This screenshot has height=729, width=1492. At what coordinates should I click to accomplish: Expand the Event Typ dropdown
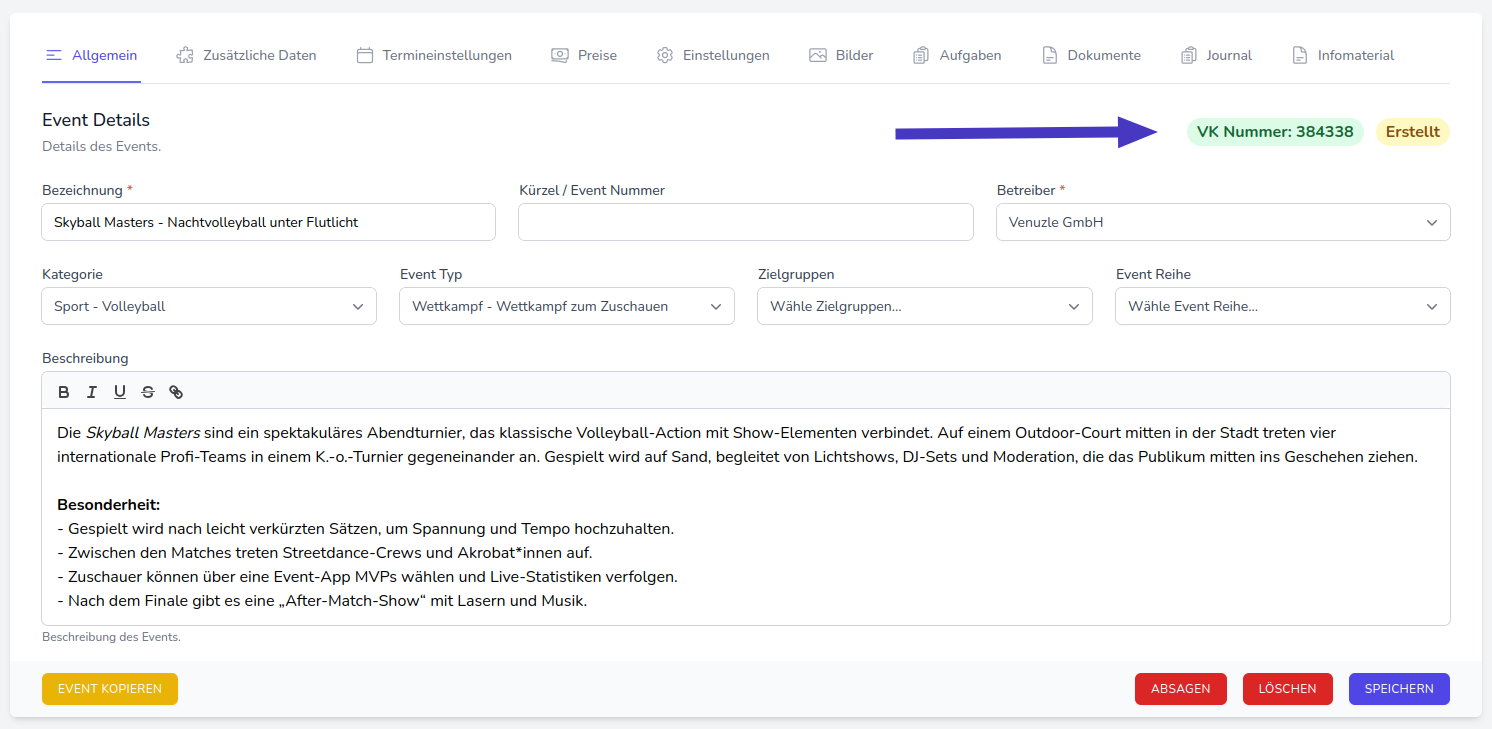567,307
